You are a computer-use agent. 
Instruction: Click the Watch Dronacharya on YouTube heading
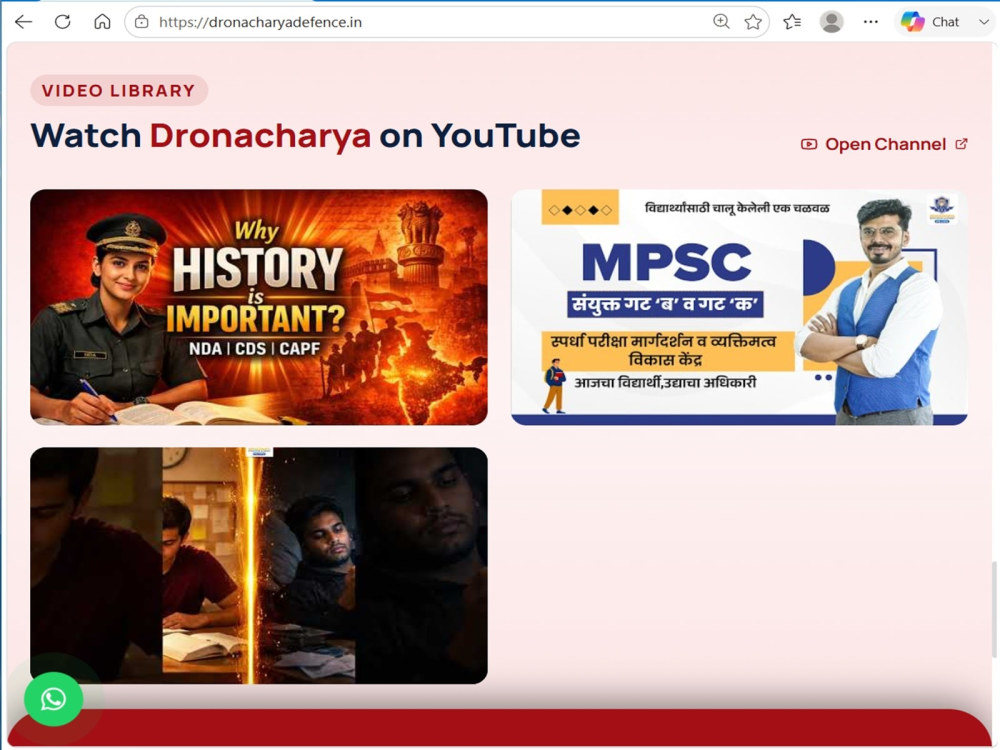tap(305, 136)
